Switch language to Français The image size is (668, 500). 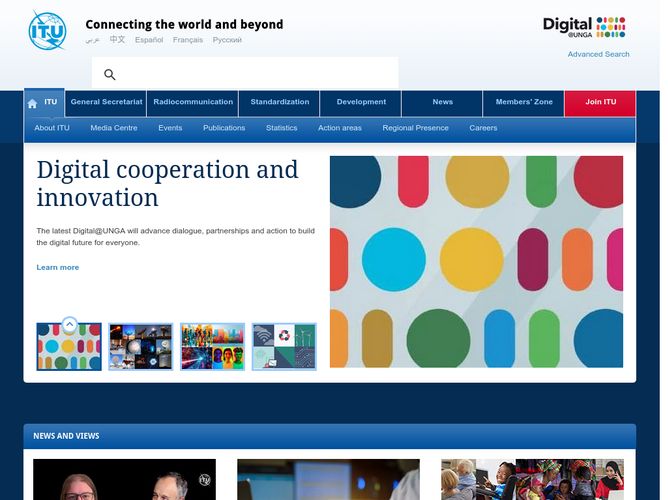coord(188,40)
